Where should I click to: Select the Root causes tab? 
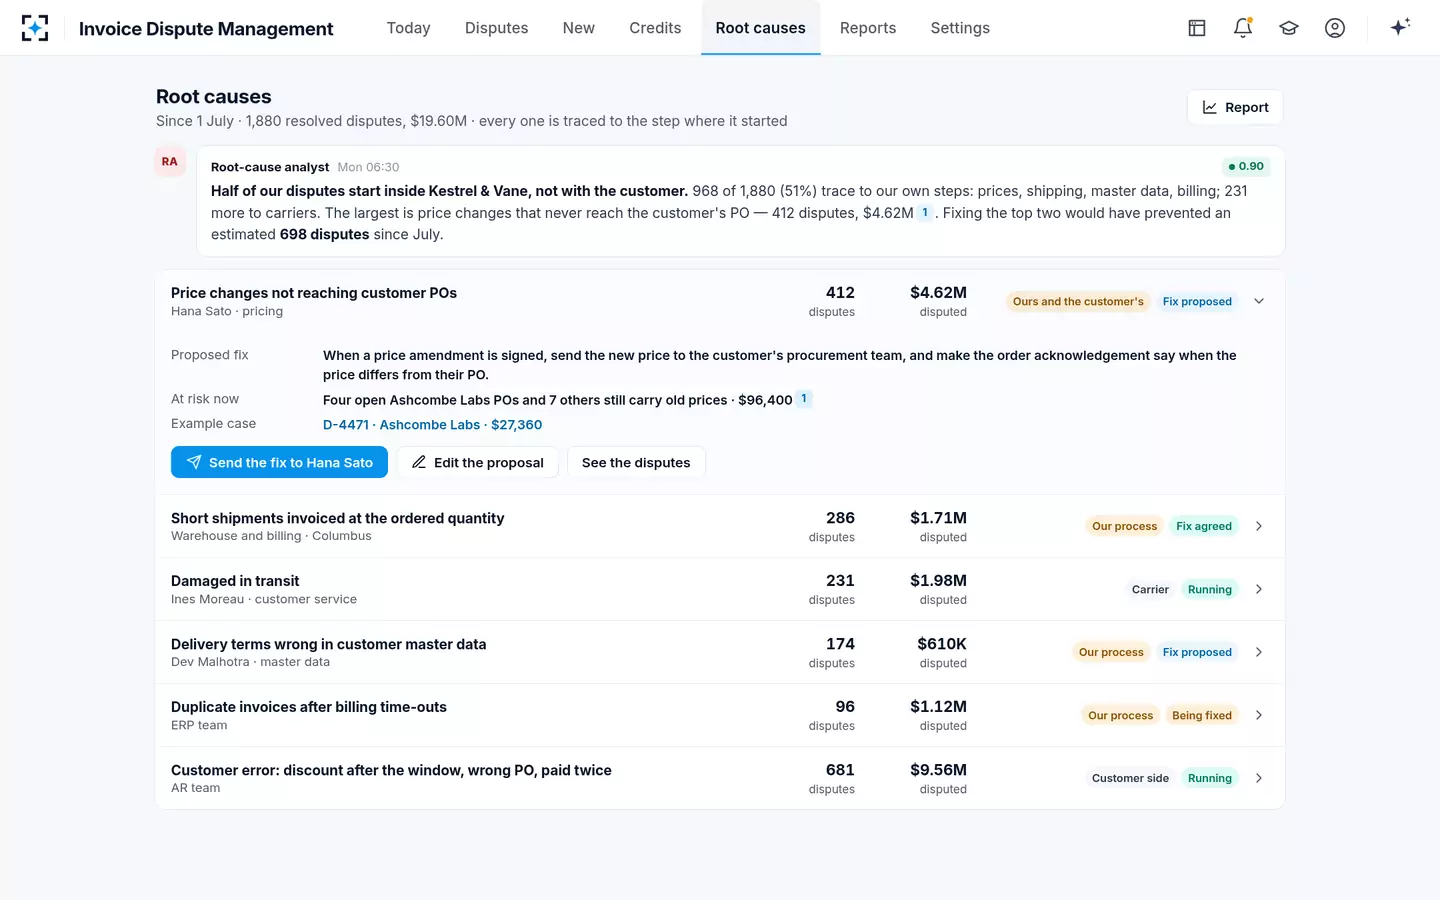pyautogui.click(x=761, y=28)
